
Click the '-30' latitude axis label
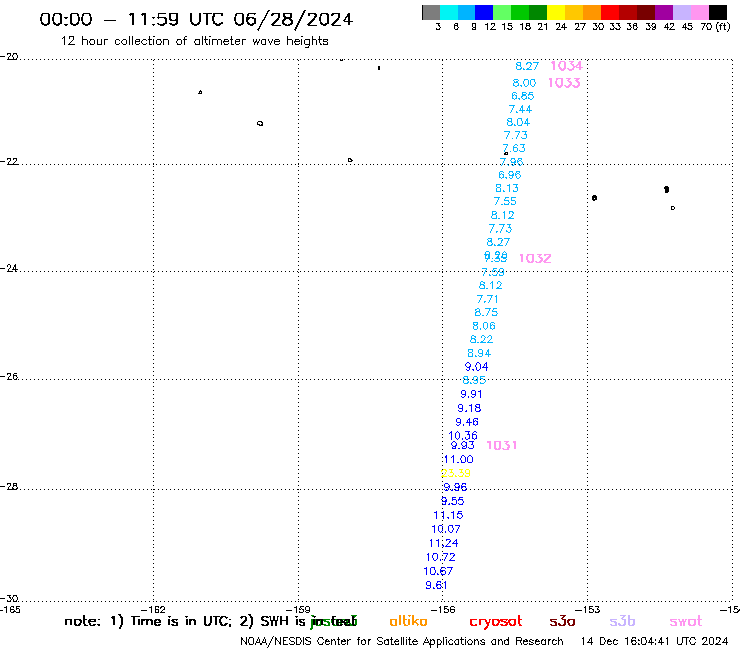(x=9, y=599)
